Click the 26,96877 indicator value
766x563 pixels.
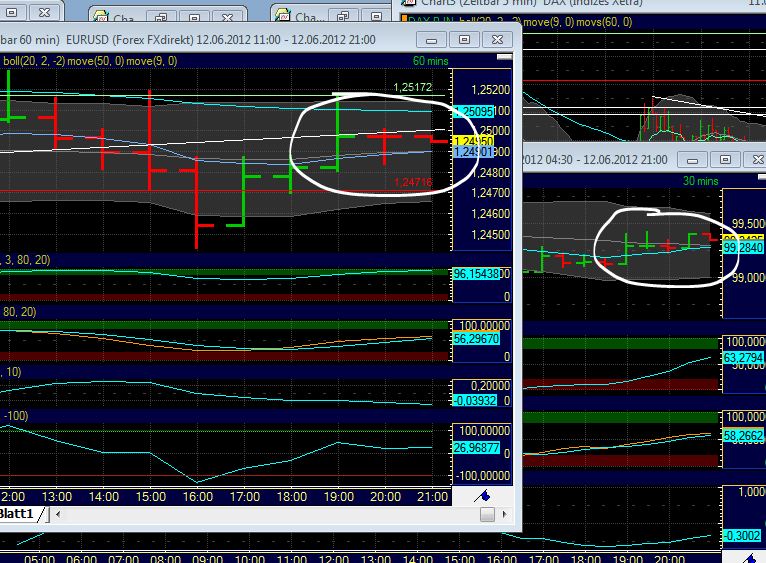click(x=476, y=448)
